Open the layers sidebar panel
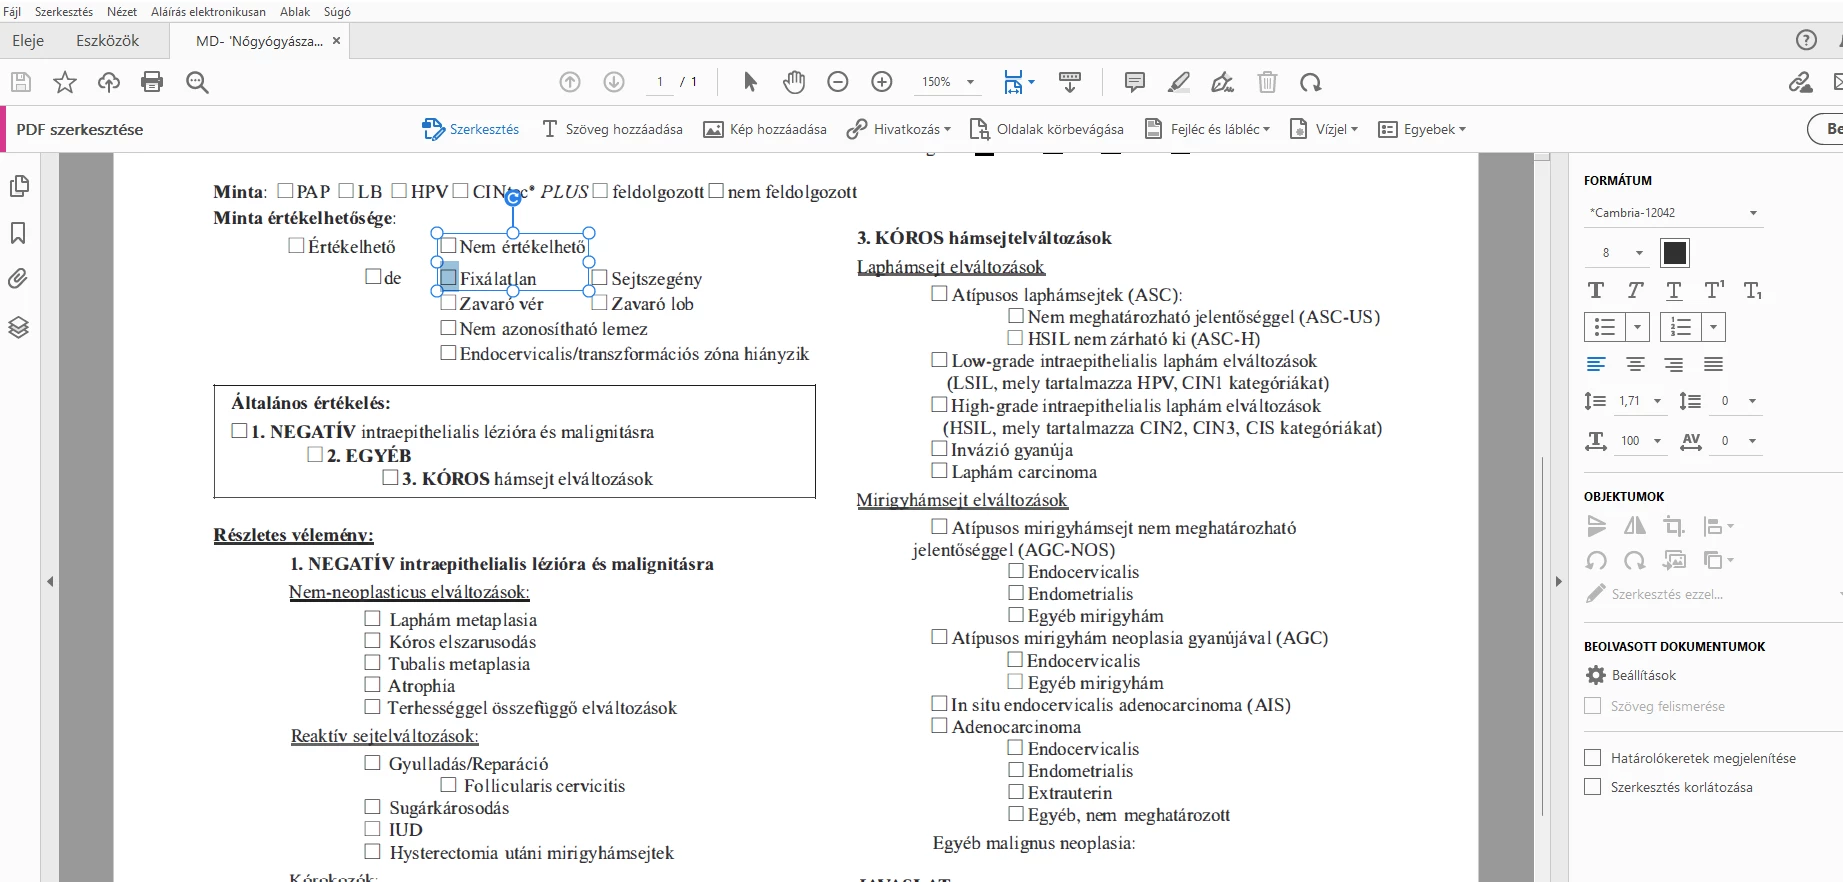This screenshot has height=882, width=1843. 18,327
